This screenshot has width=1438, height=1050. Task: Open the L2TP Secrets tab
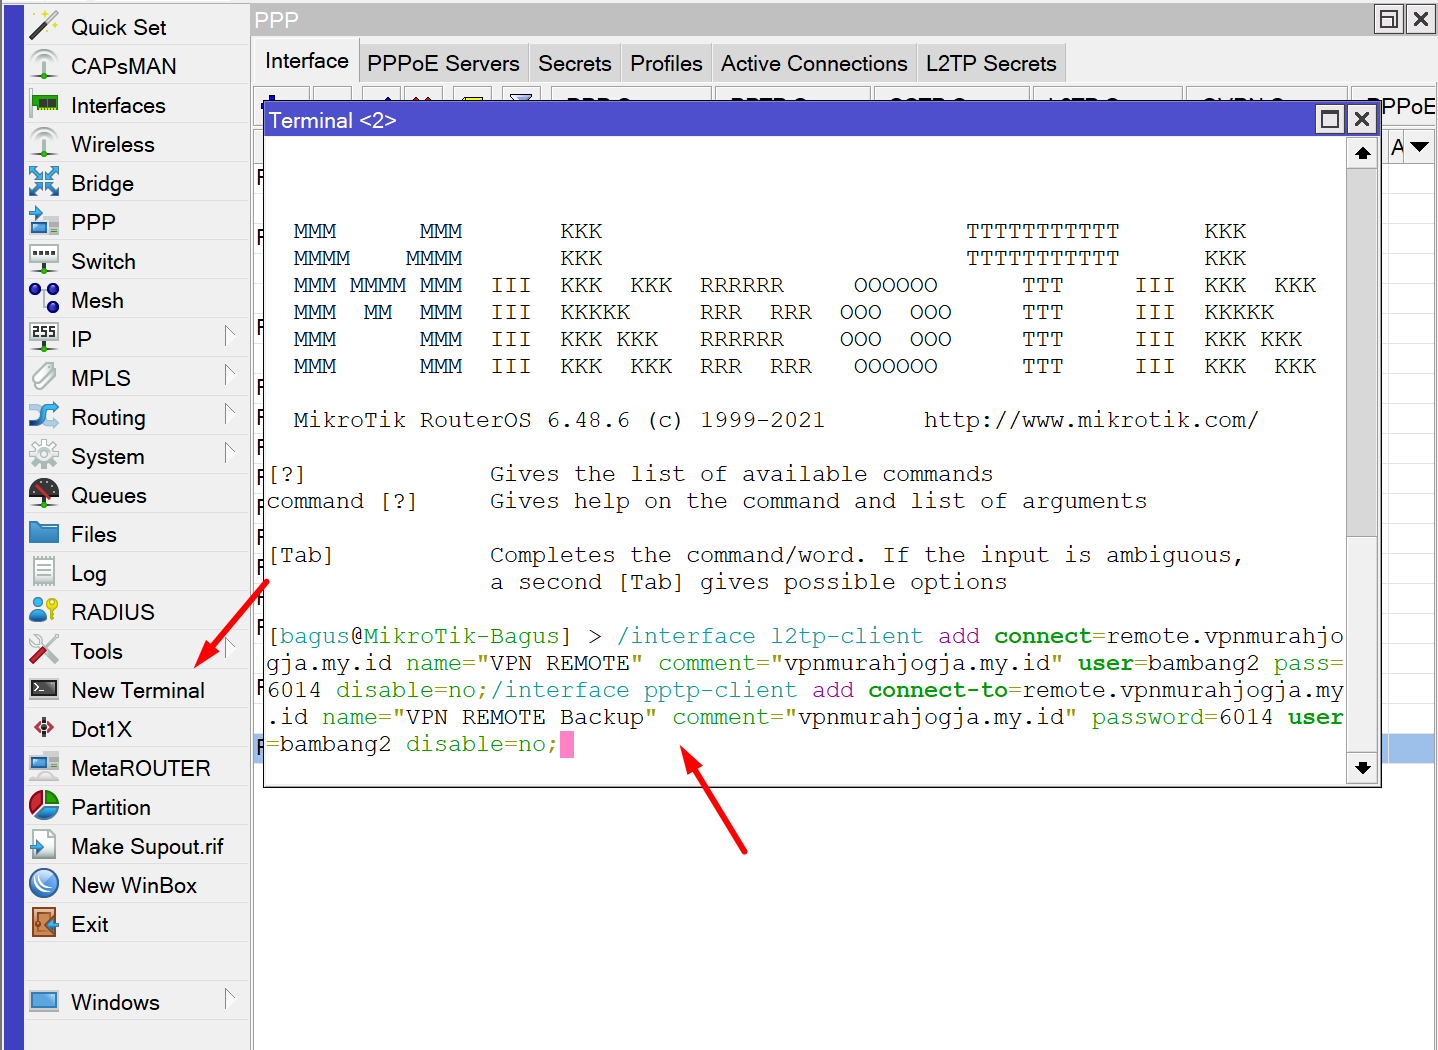tap(991, 63)
